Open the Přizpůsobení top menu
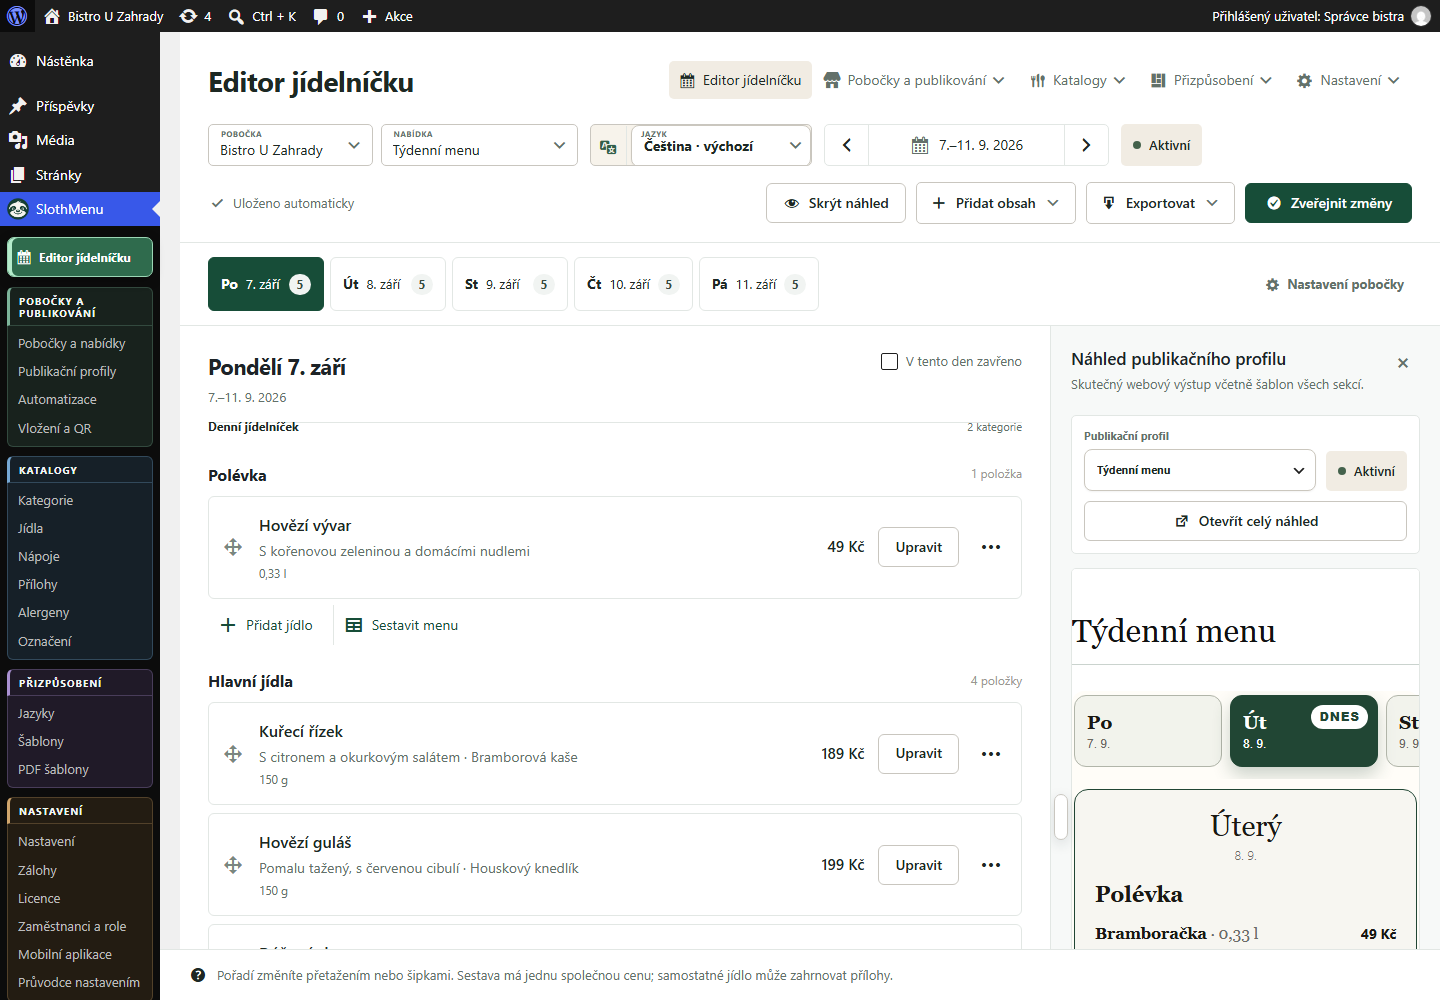The image size is (1440, 1000). [1211, 80]
